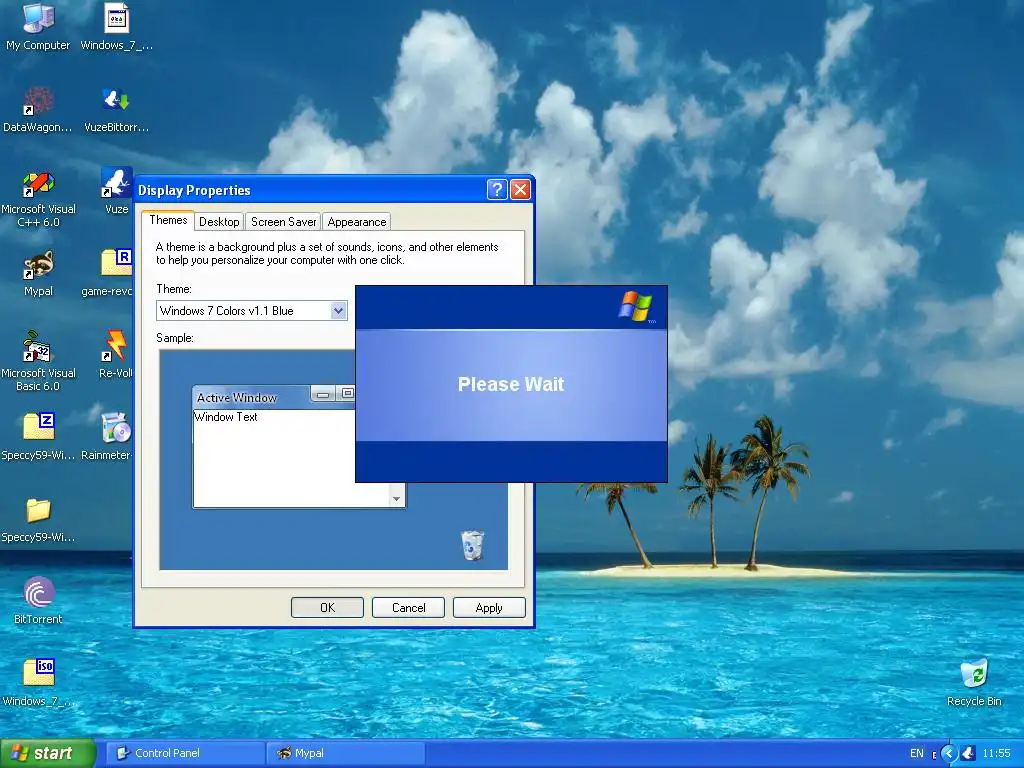Click the help question mark in Display Properties
Image resolution: width=1024 pixels, height=768 pixels.
[497, 190]
